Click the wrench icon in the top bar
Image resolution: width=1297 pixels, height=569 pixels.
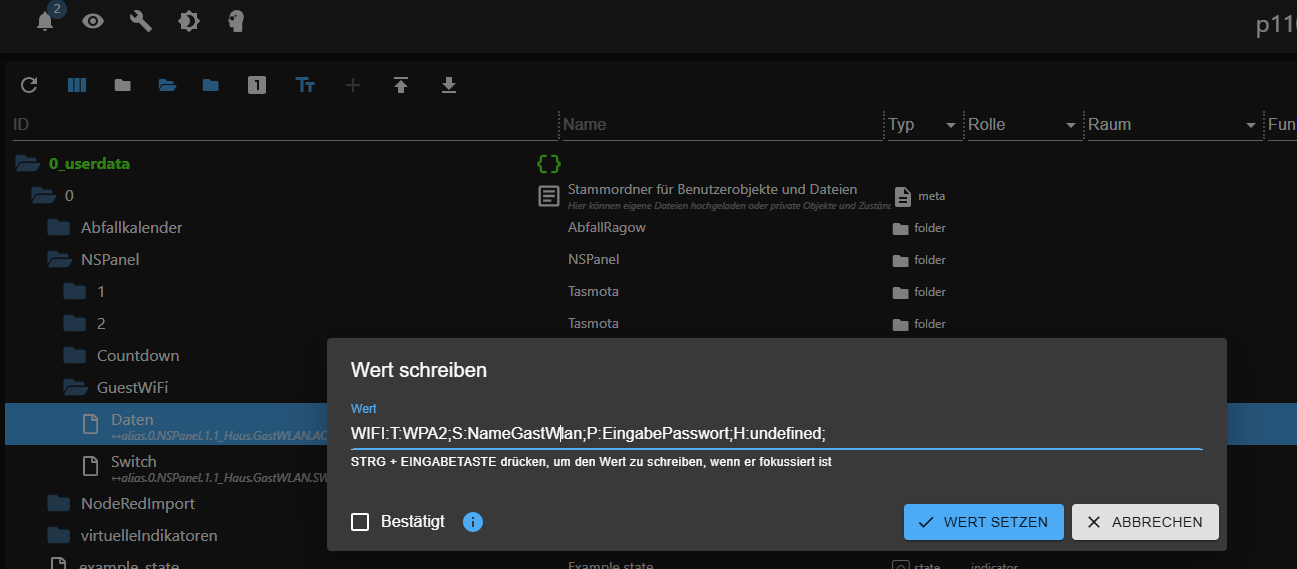(x=141, y=21)
